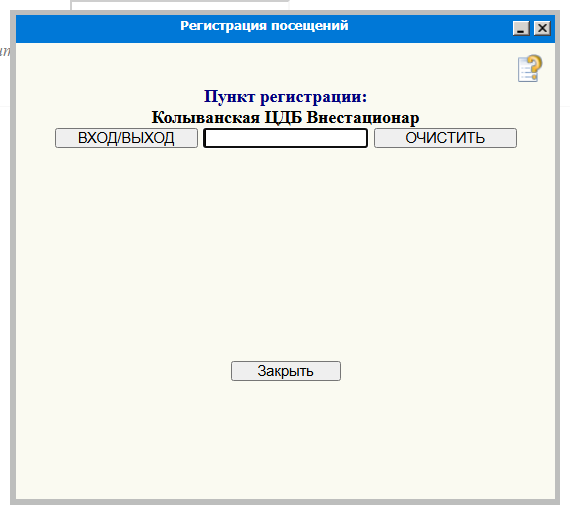This screenshot has width=570, height=523.
Task: Click the Закрыть button
Action: coord(286,371)
